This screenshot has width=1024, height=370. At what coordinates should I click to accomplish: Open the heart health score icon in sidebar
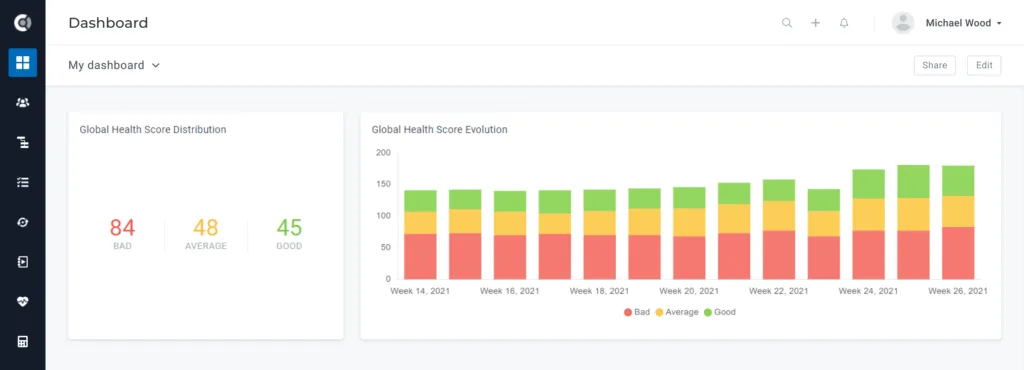pos(23,301)
